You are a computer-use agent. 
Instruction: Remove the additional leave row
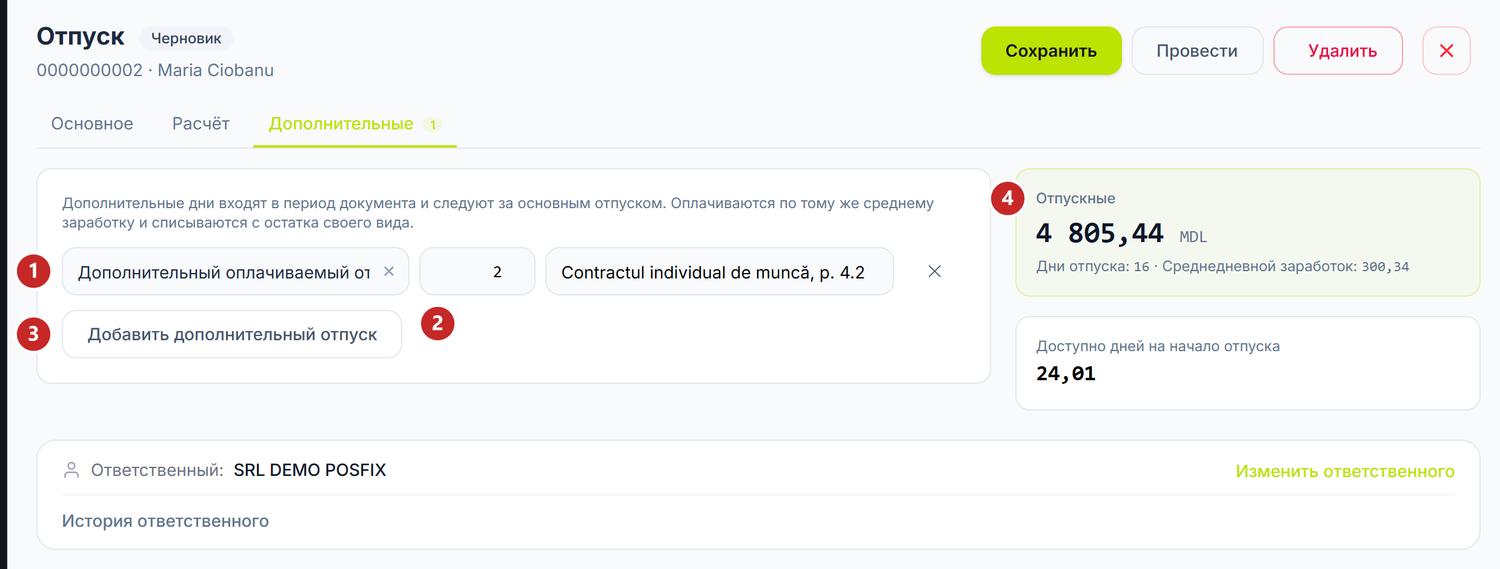click(x=934, y=271)
